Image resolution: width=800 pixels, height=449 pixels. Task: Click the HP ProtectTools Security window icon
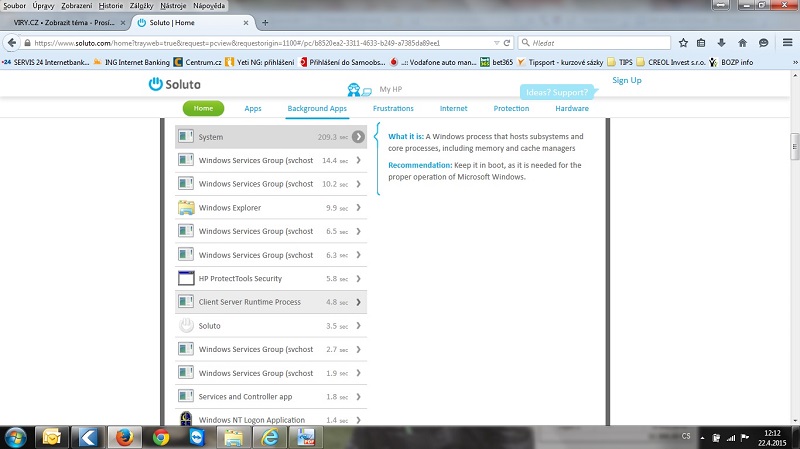pos(186,278)
